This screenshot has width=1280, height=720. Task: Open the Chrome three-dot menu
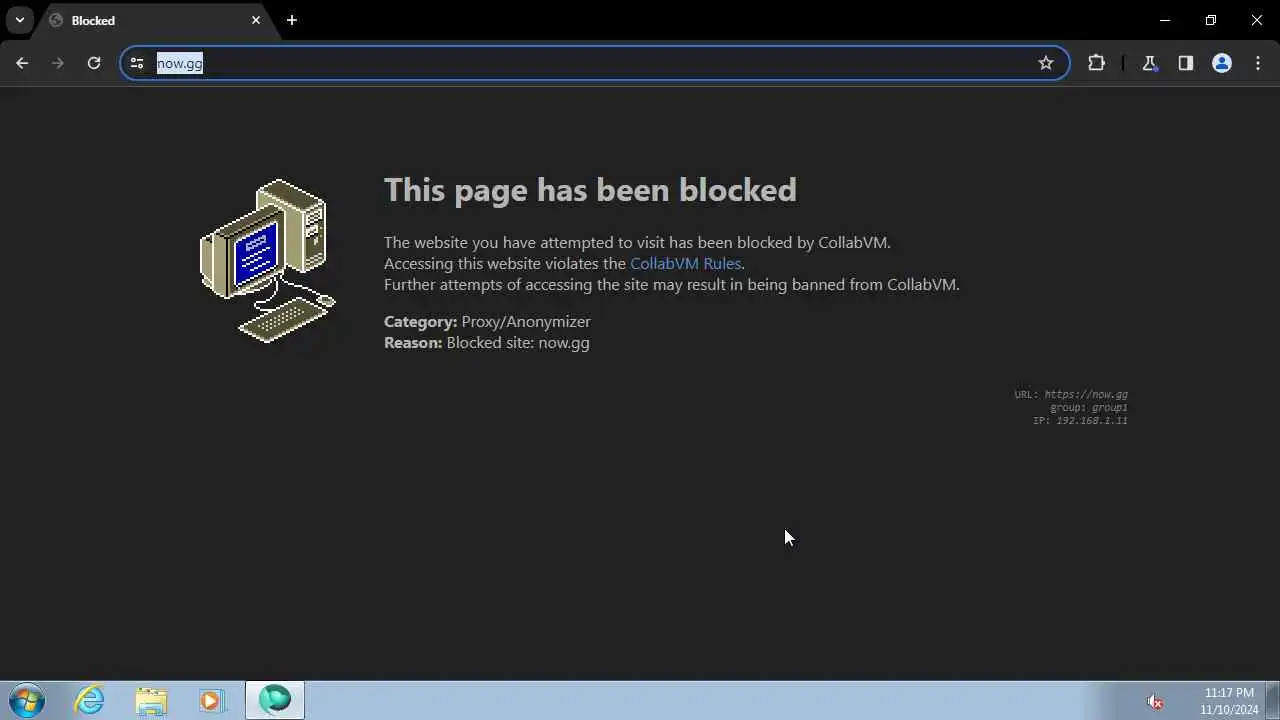1258,63
